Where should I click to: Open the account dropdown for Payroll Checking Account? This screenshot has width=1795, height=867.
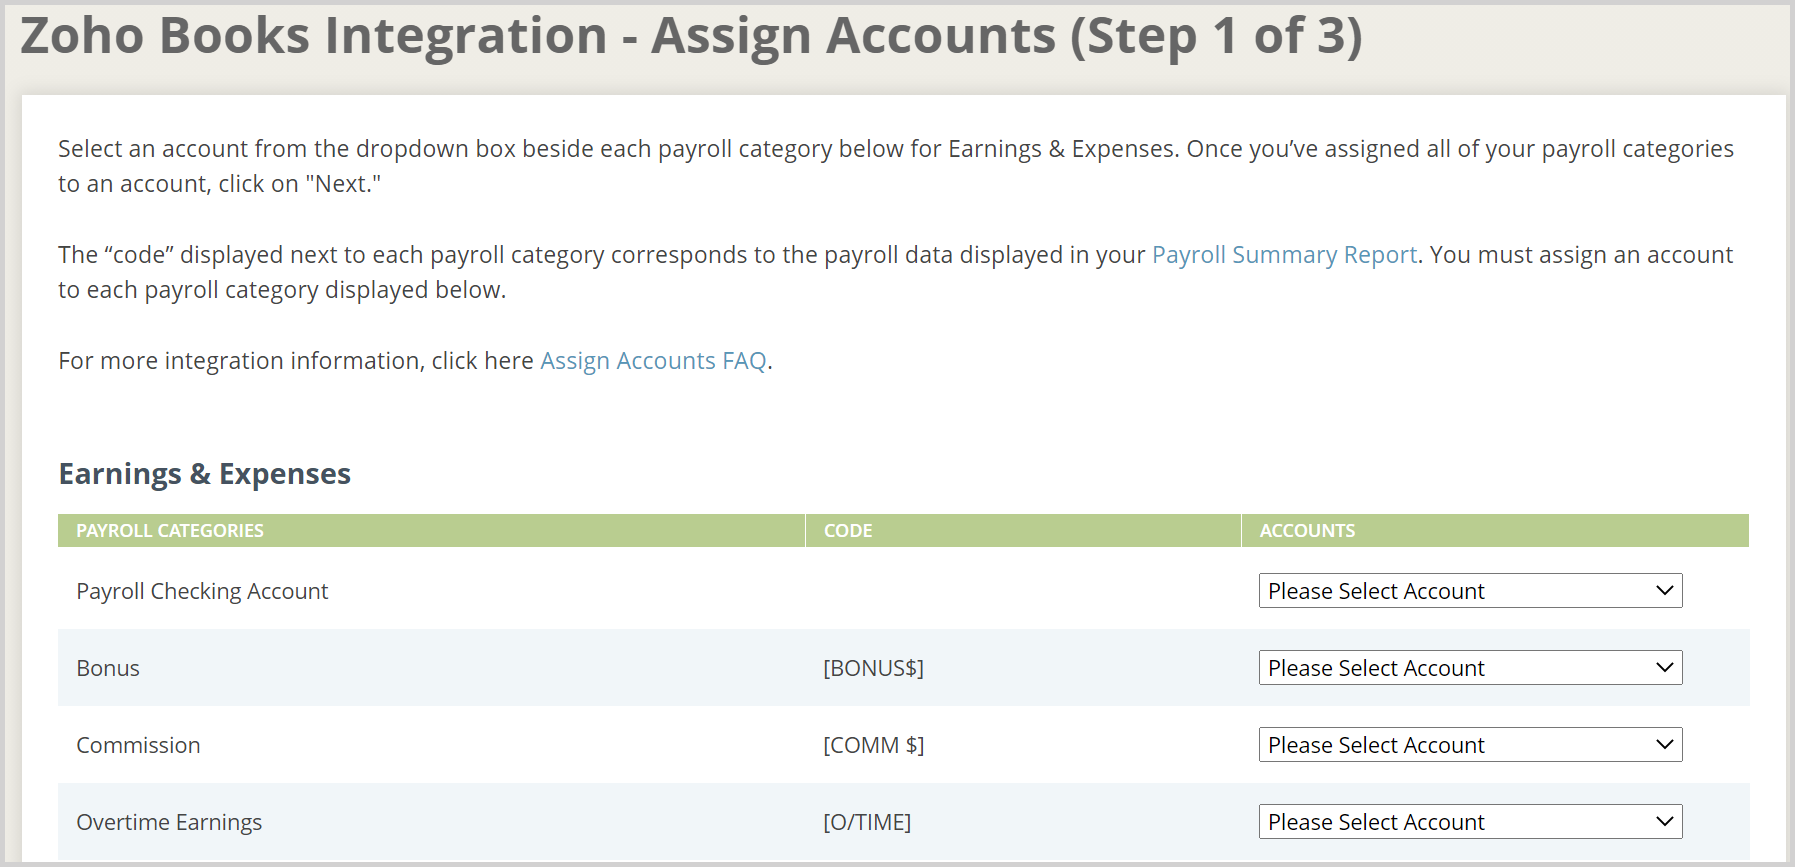[x=1468, y=590]
